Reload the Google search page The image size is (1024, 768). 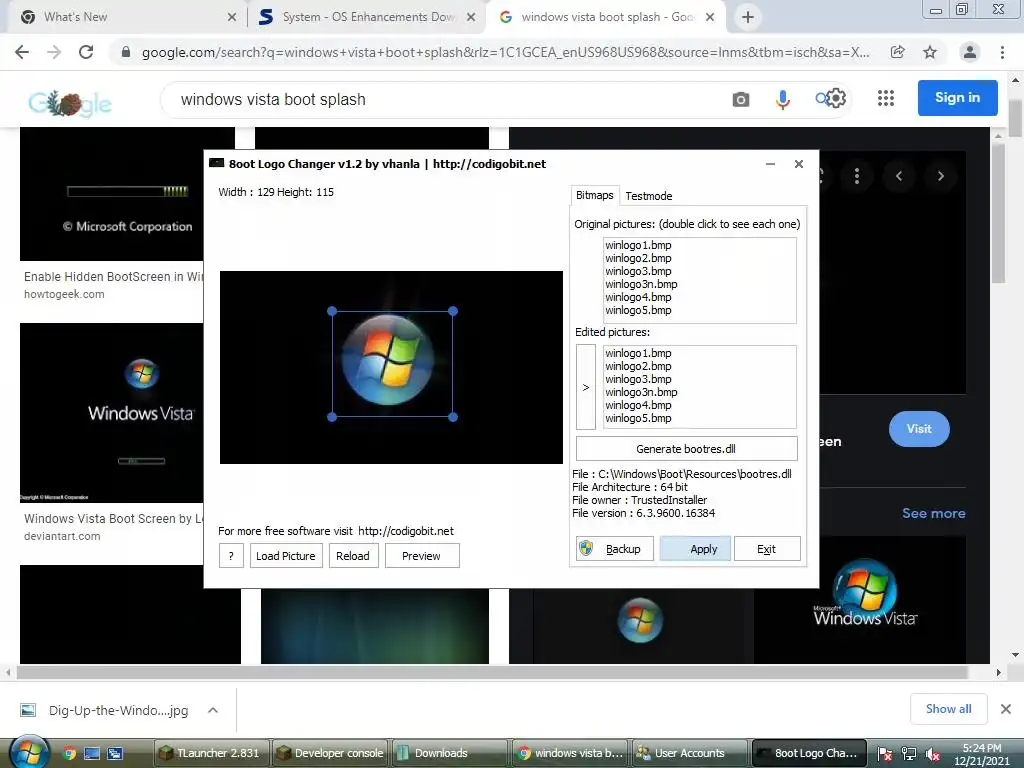coord(86,52)
